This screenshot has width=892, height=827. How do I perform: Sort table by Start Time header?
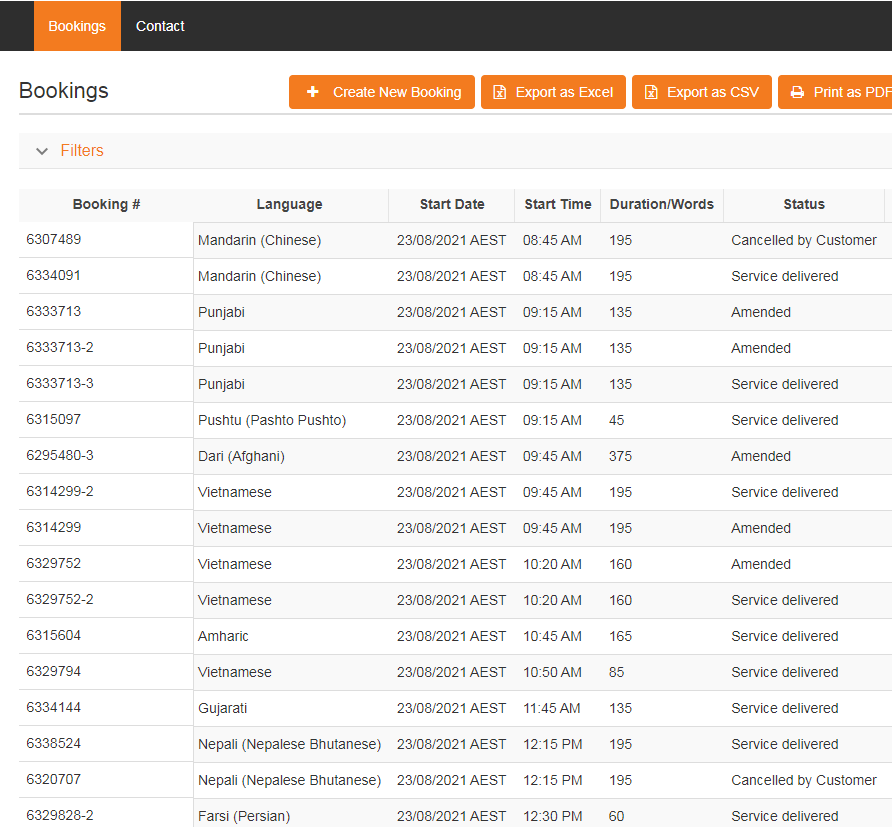(x=558, y=204)
